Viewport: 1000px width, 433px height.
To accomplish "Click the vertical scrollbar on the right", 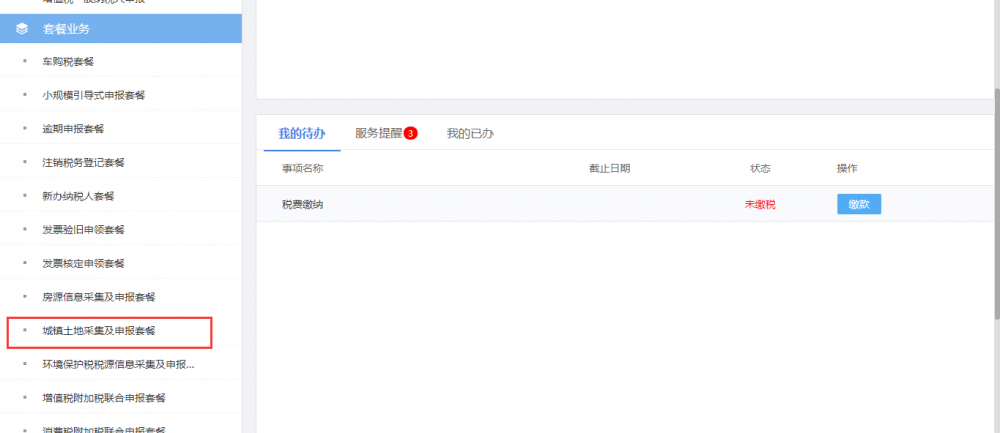I will (x=995, y=200).
